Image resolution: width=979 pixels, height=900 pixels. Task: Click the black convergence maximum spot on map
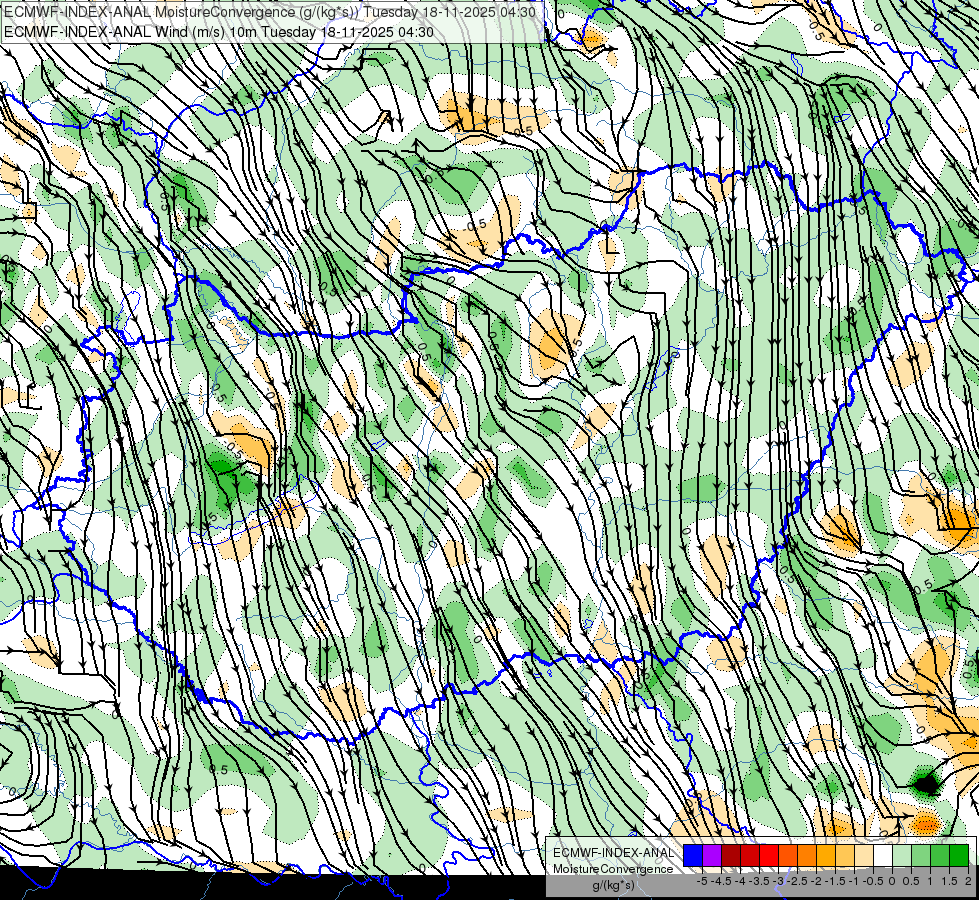(927, 783)
